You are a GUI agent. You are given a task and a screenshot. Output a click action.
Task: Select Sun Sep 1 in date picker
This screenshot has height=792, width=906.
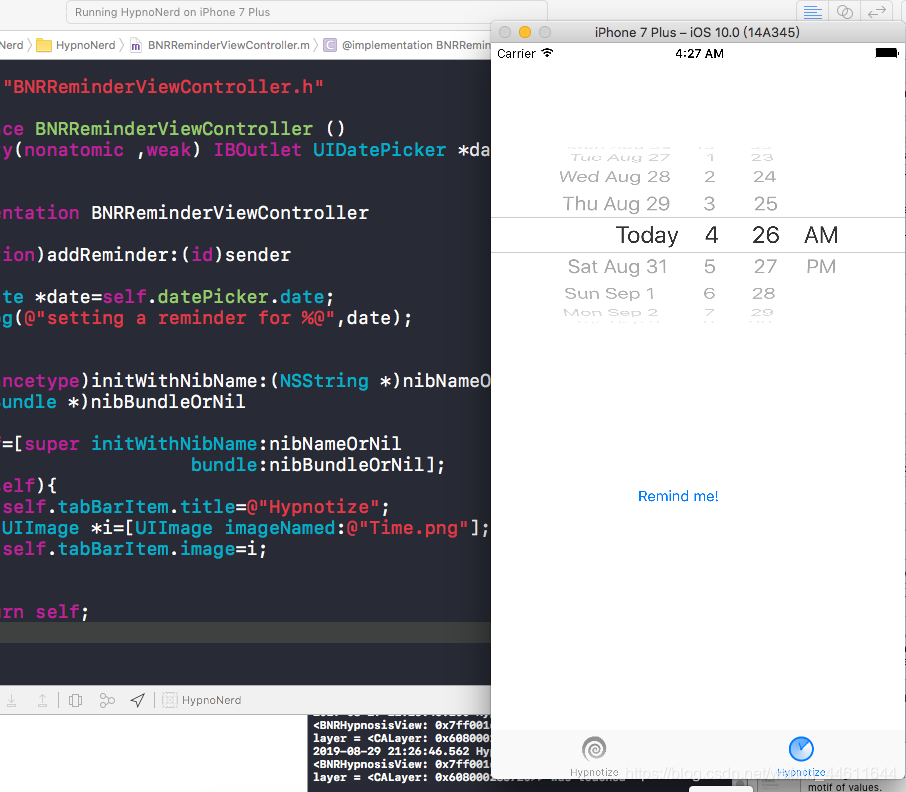tap(609, 293)
